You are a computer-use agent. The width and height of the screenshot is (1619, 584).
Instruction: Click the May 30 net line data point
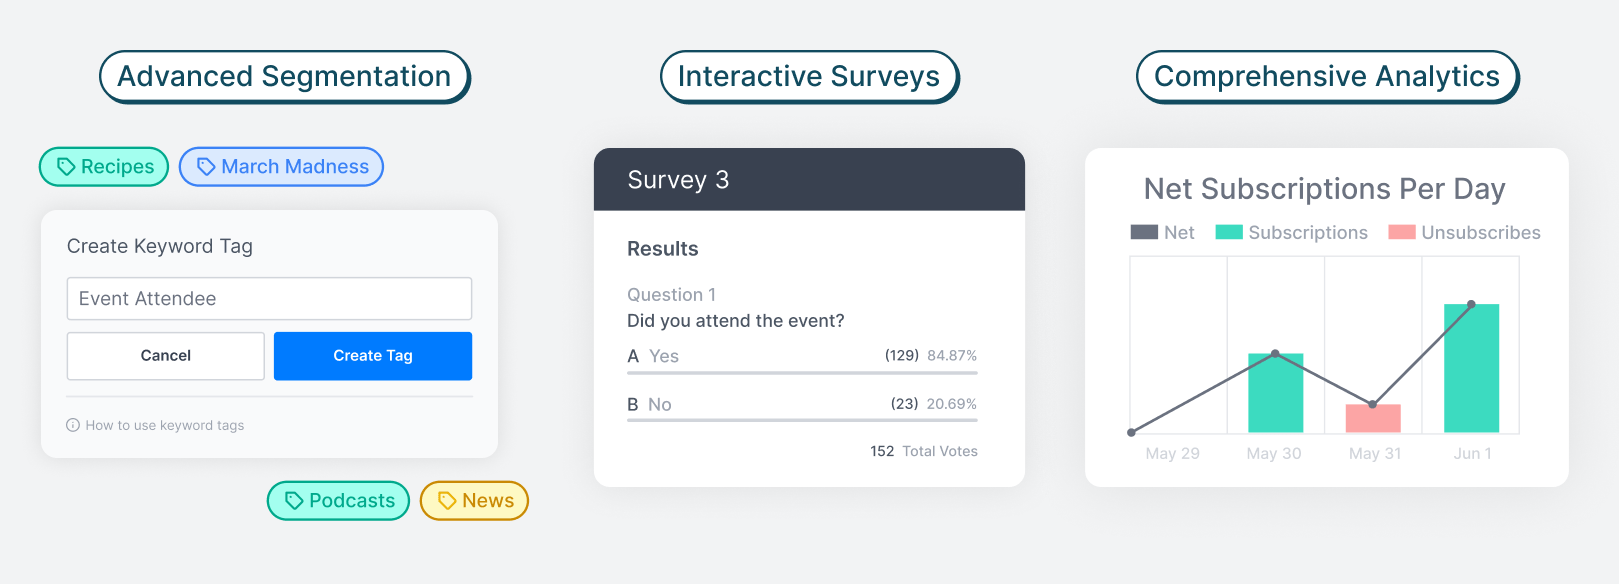[x=1275, y=353]
